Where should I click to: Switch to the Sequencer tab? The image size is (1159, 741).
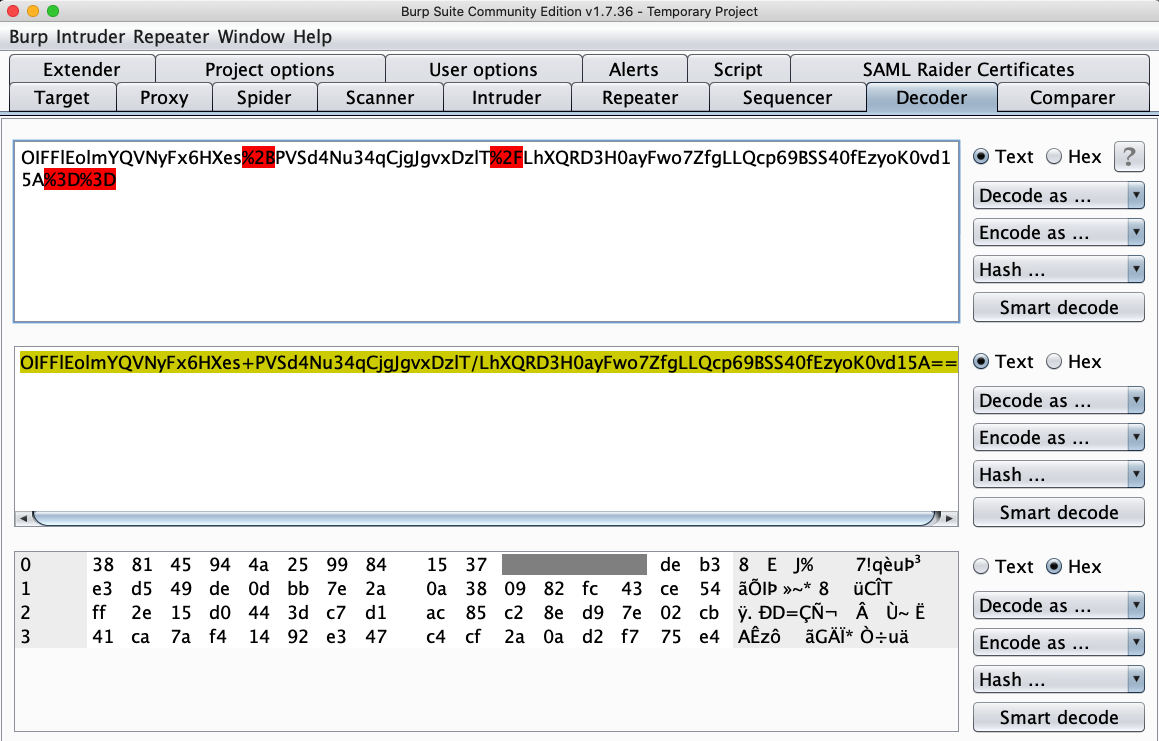(x=787, y=98)
